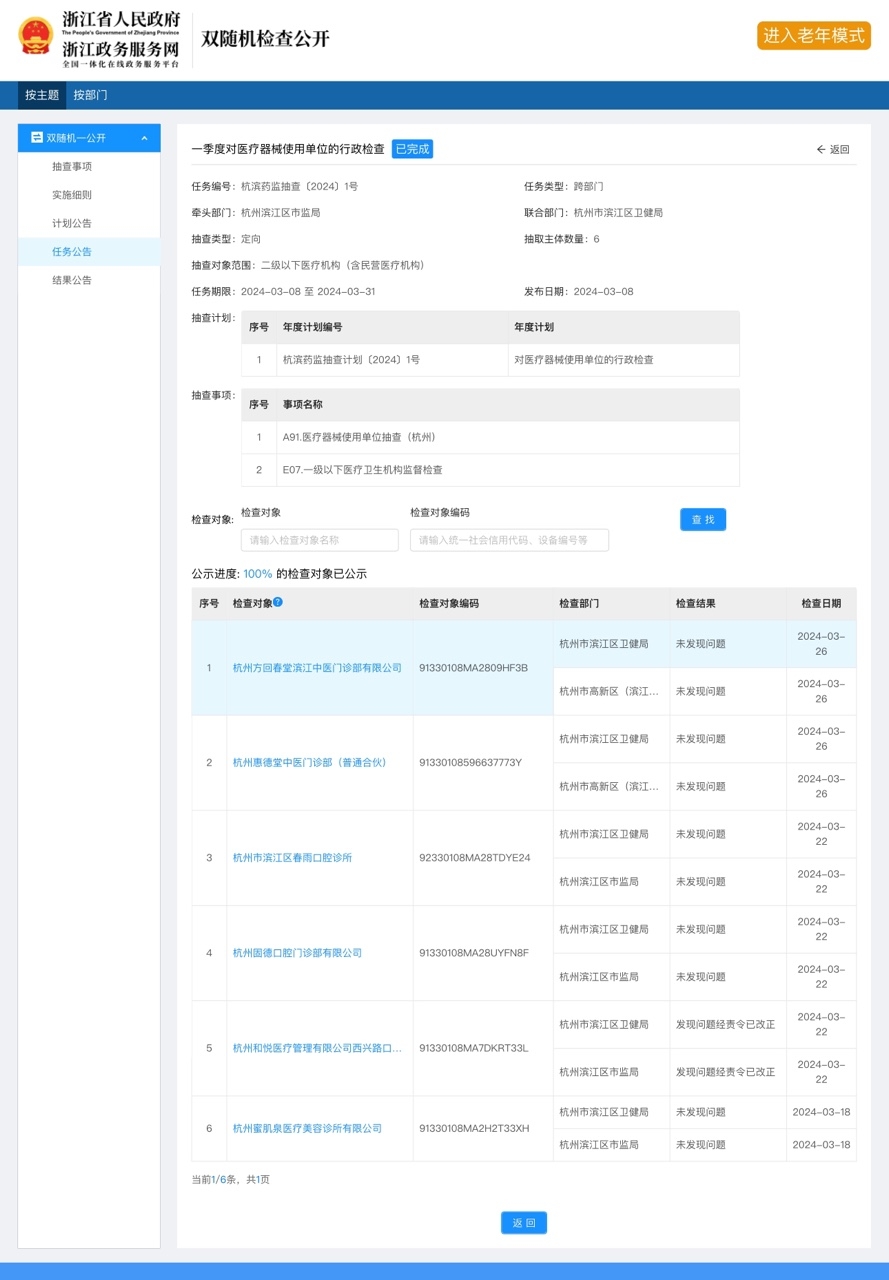Focus the 检查对象 name input field
This screenshot has width=889, height=1280.
coord(319,540)
